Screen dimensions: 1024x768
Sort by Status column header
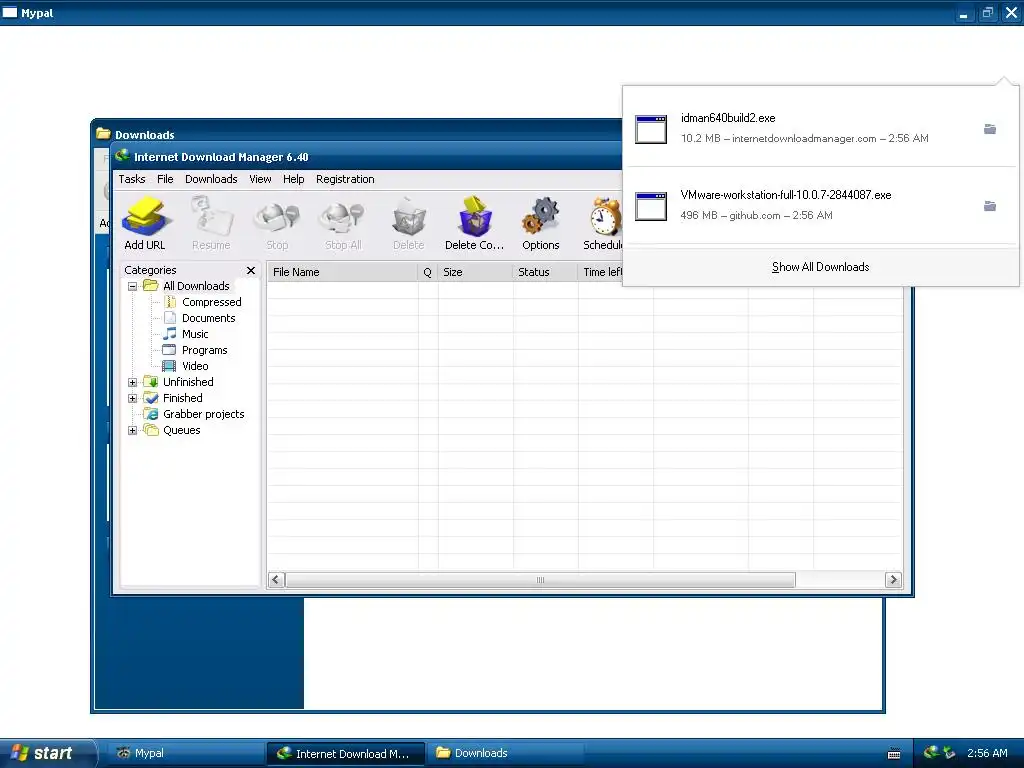[x=545, y=272]
